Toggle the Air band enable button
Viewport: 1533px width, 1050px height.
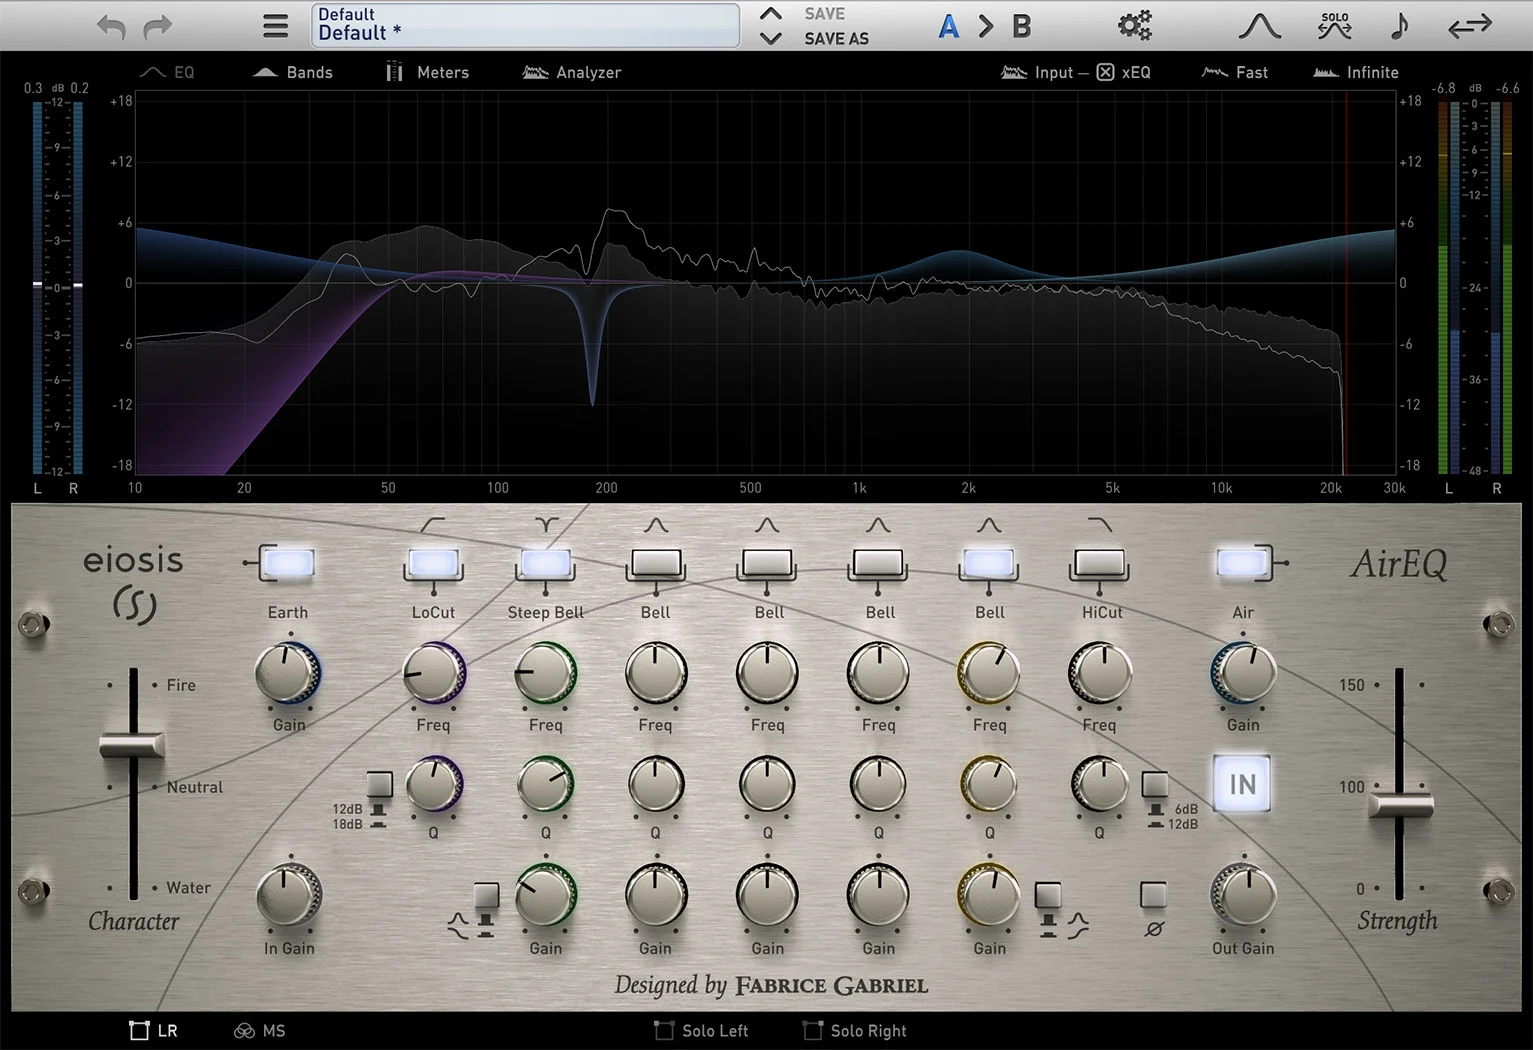(x=1242, y=563)
